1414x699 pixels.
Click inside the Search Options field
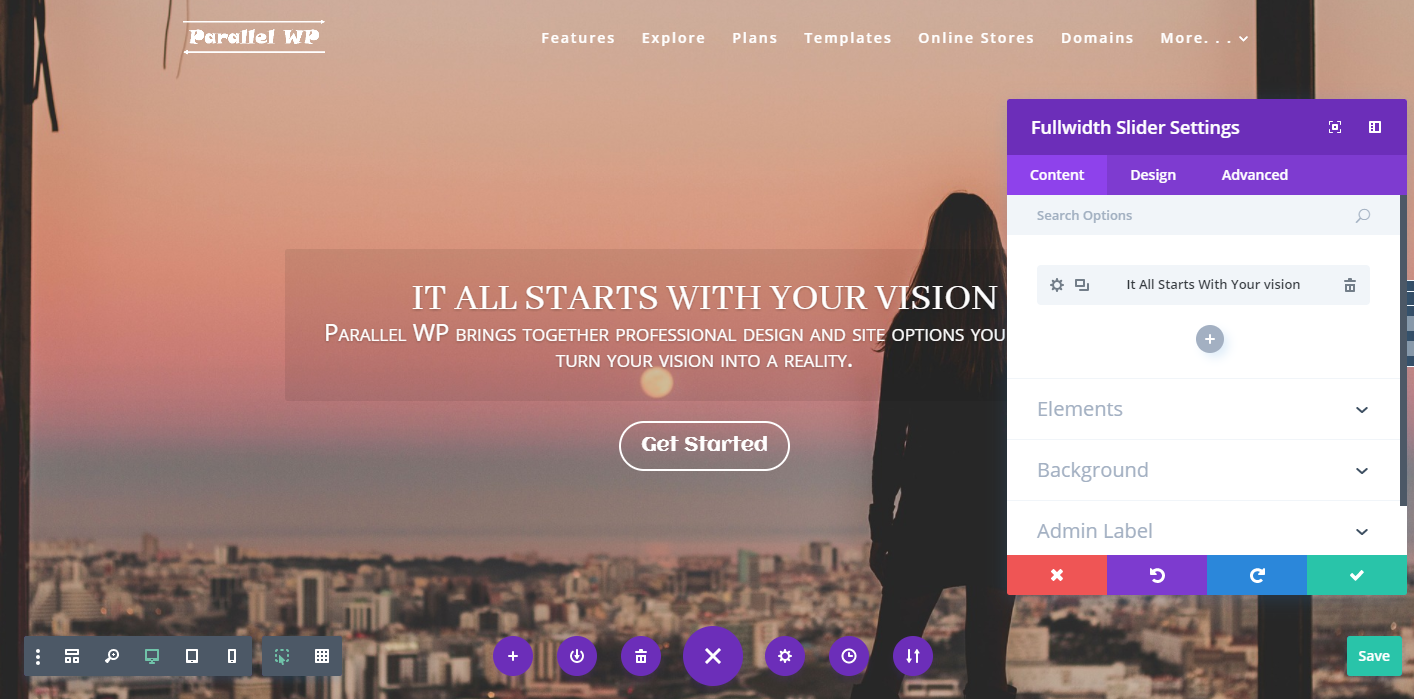tap(1203, 215)
